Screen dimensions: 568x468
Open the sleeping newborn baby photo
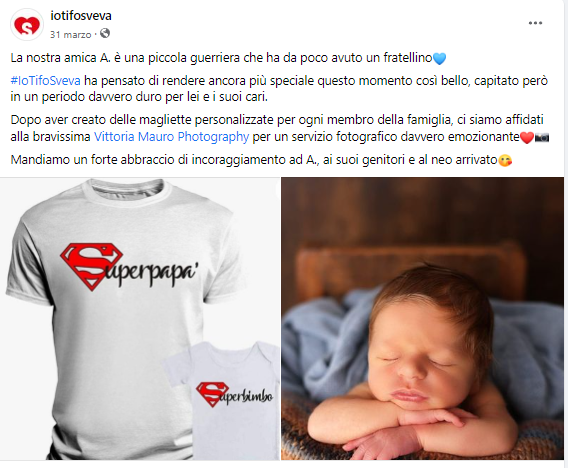(x=422, y=319)
